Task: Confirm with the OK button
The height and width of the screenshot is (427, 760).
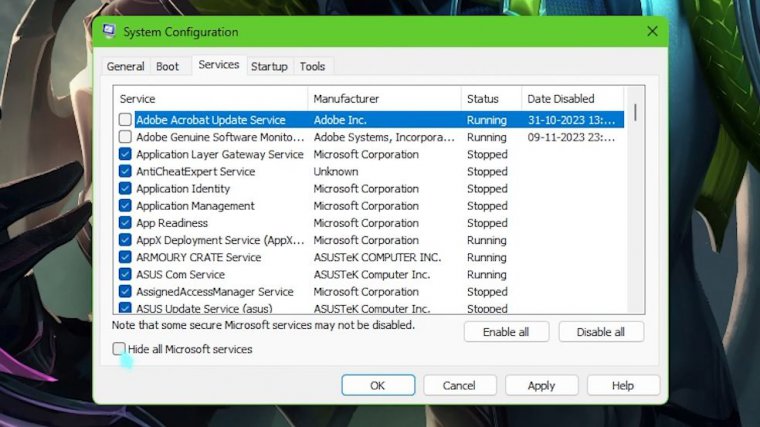Action: pyautogui.click(x=377, y=385)
